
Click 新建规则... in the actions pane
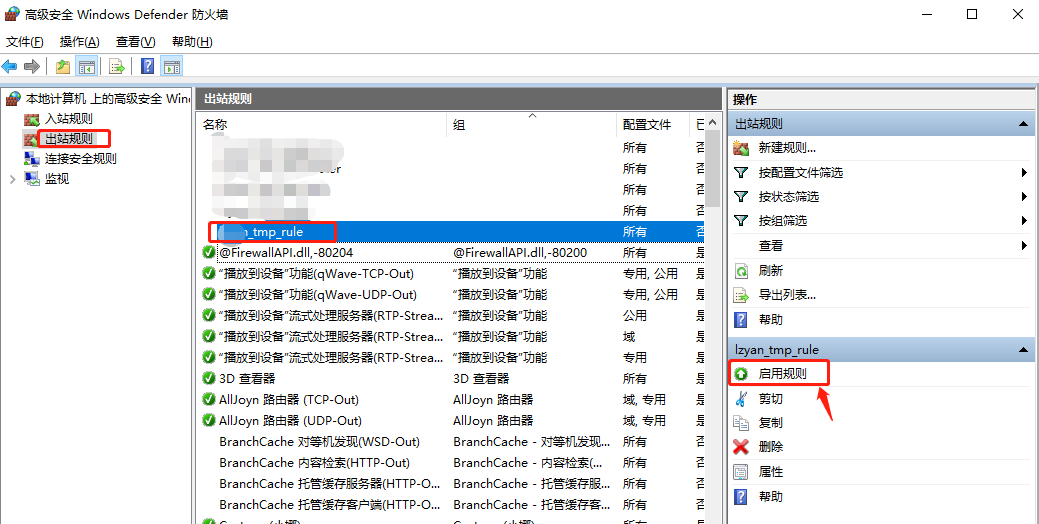(787, 148)
